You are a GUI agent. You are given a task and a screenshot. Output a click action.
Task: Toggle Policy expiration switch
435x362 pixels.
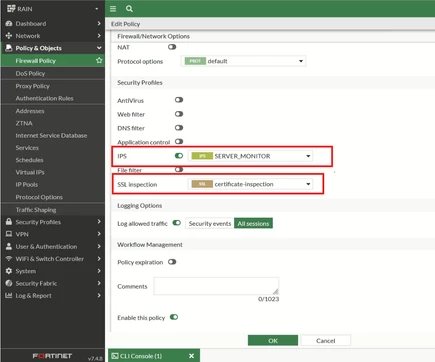coord(172,262)
